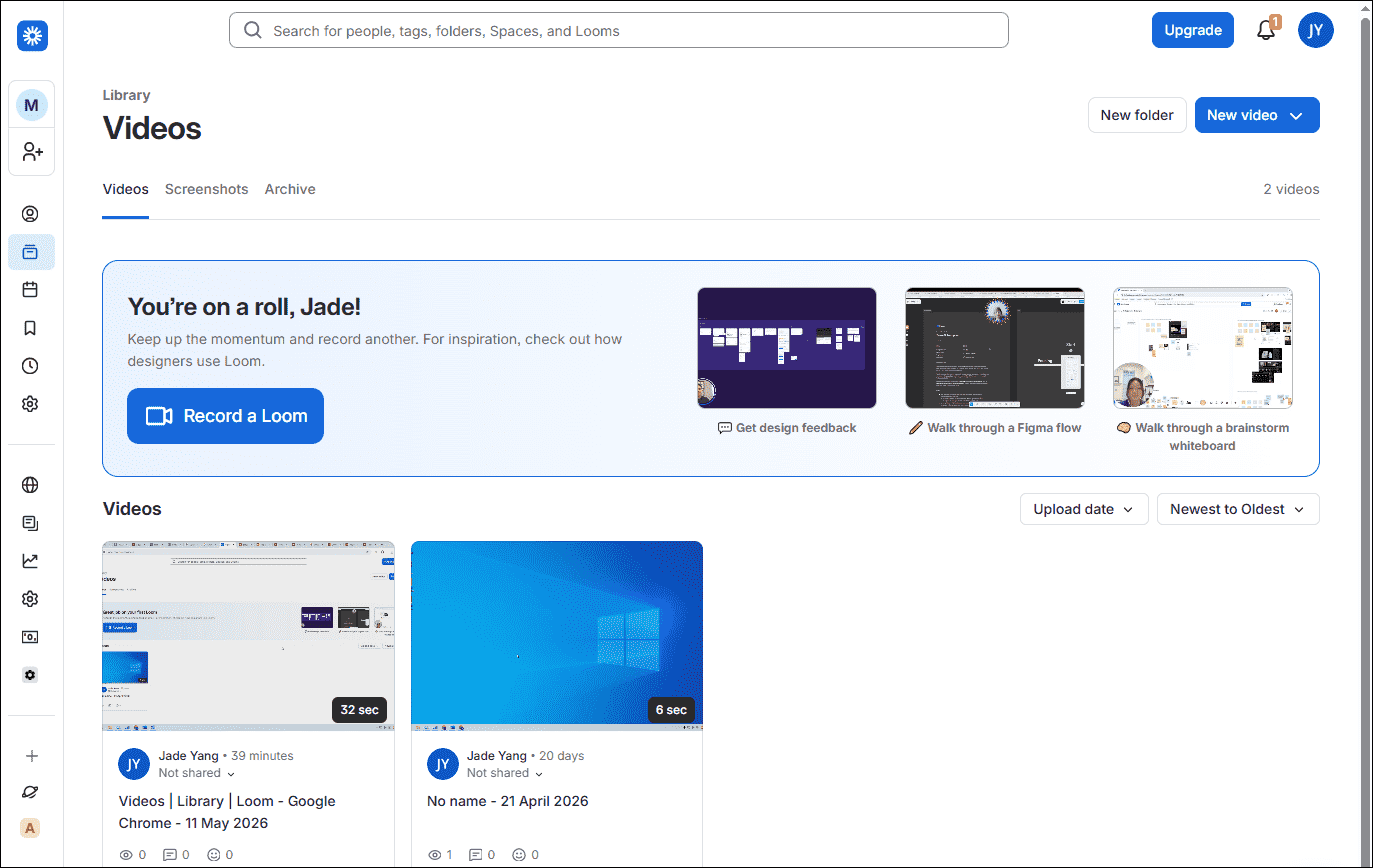Click the invite people icon

click(32, 152)
